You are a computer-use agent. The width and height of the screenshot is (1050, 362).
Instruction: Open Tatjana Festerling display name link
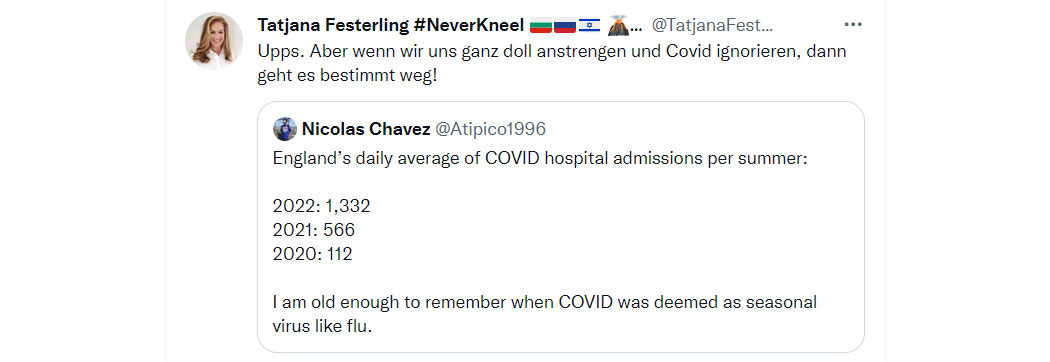tap(333, 25)
